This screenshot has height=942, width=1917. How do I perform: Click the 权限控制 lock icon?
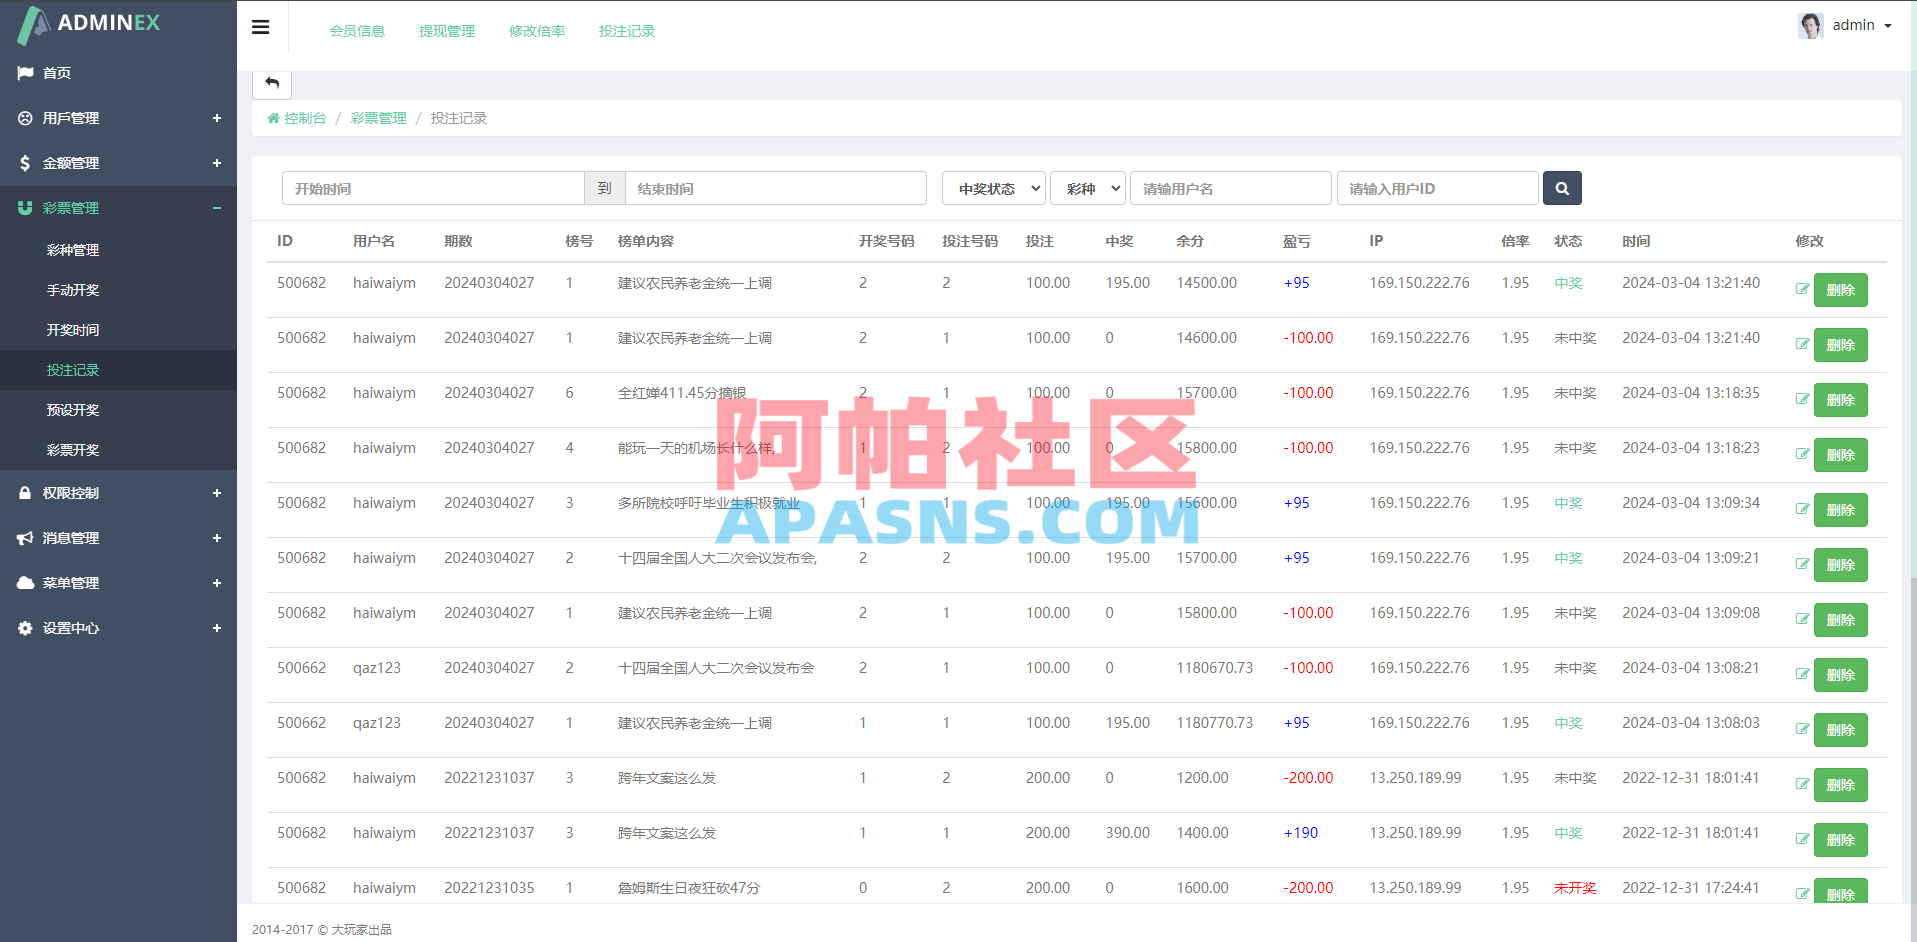click(25, 492)
